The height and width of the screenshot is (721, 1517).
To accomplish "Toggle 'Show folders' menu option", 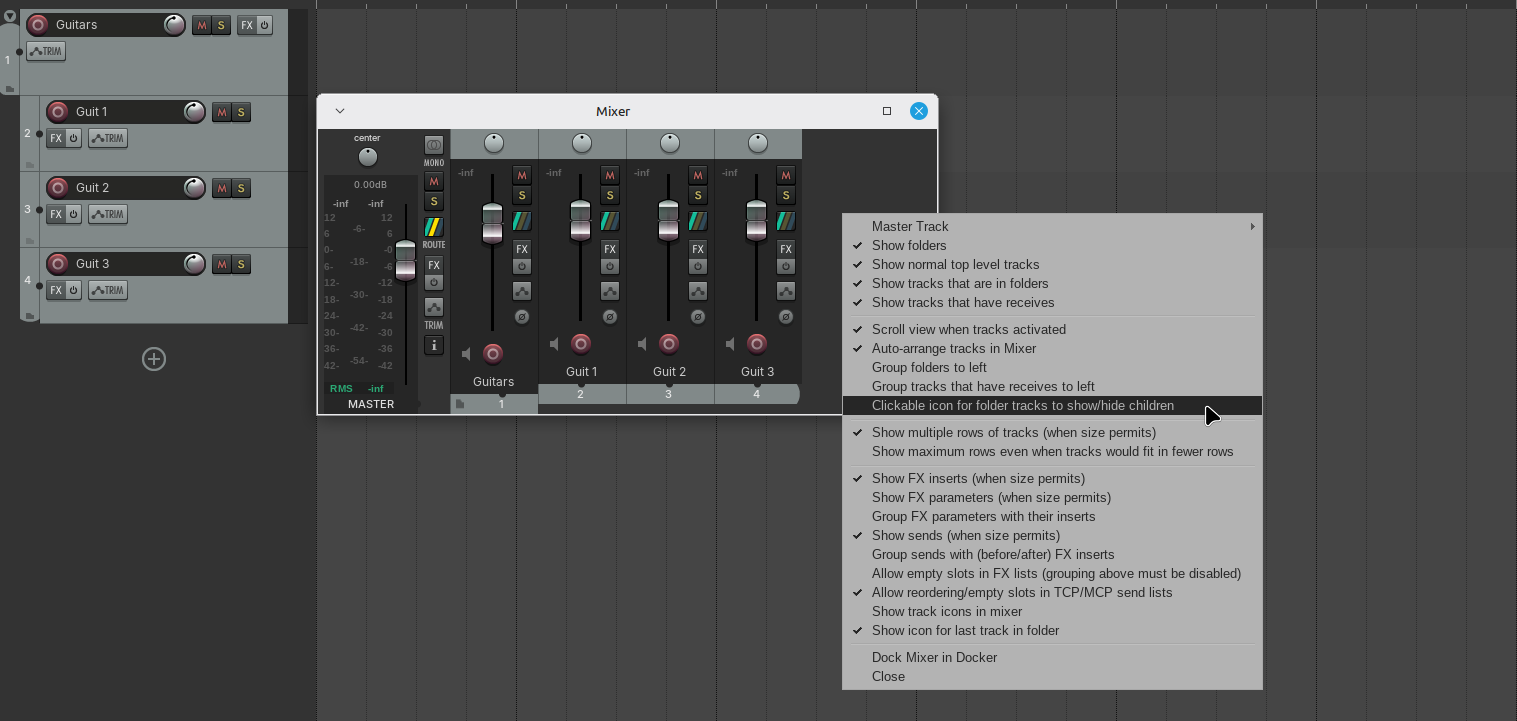I will click(1052, 245).
